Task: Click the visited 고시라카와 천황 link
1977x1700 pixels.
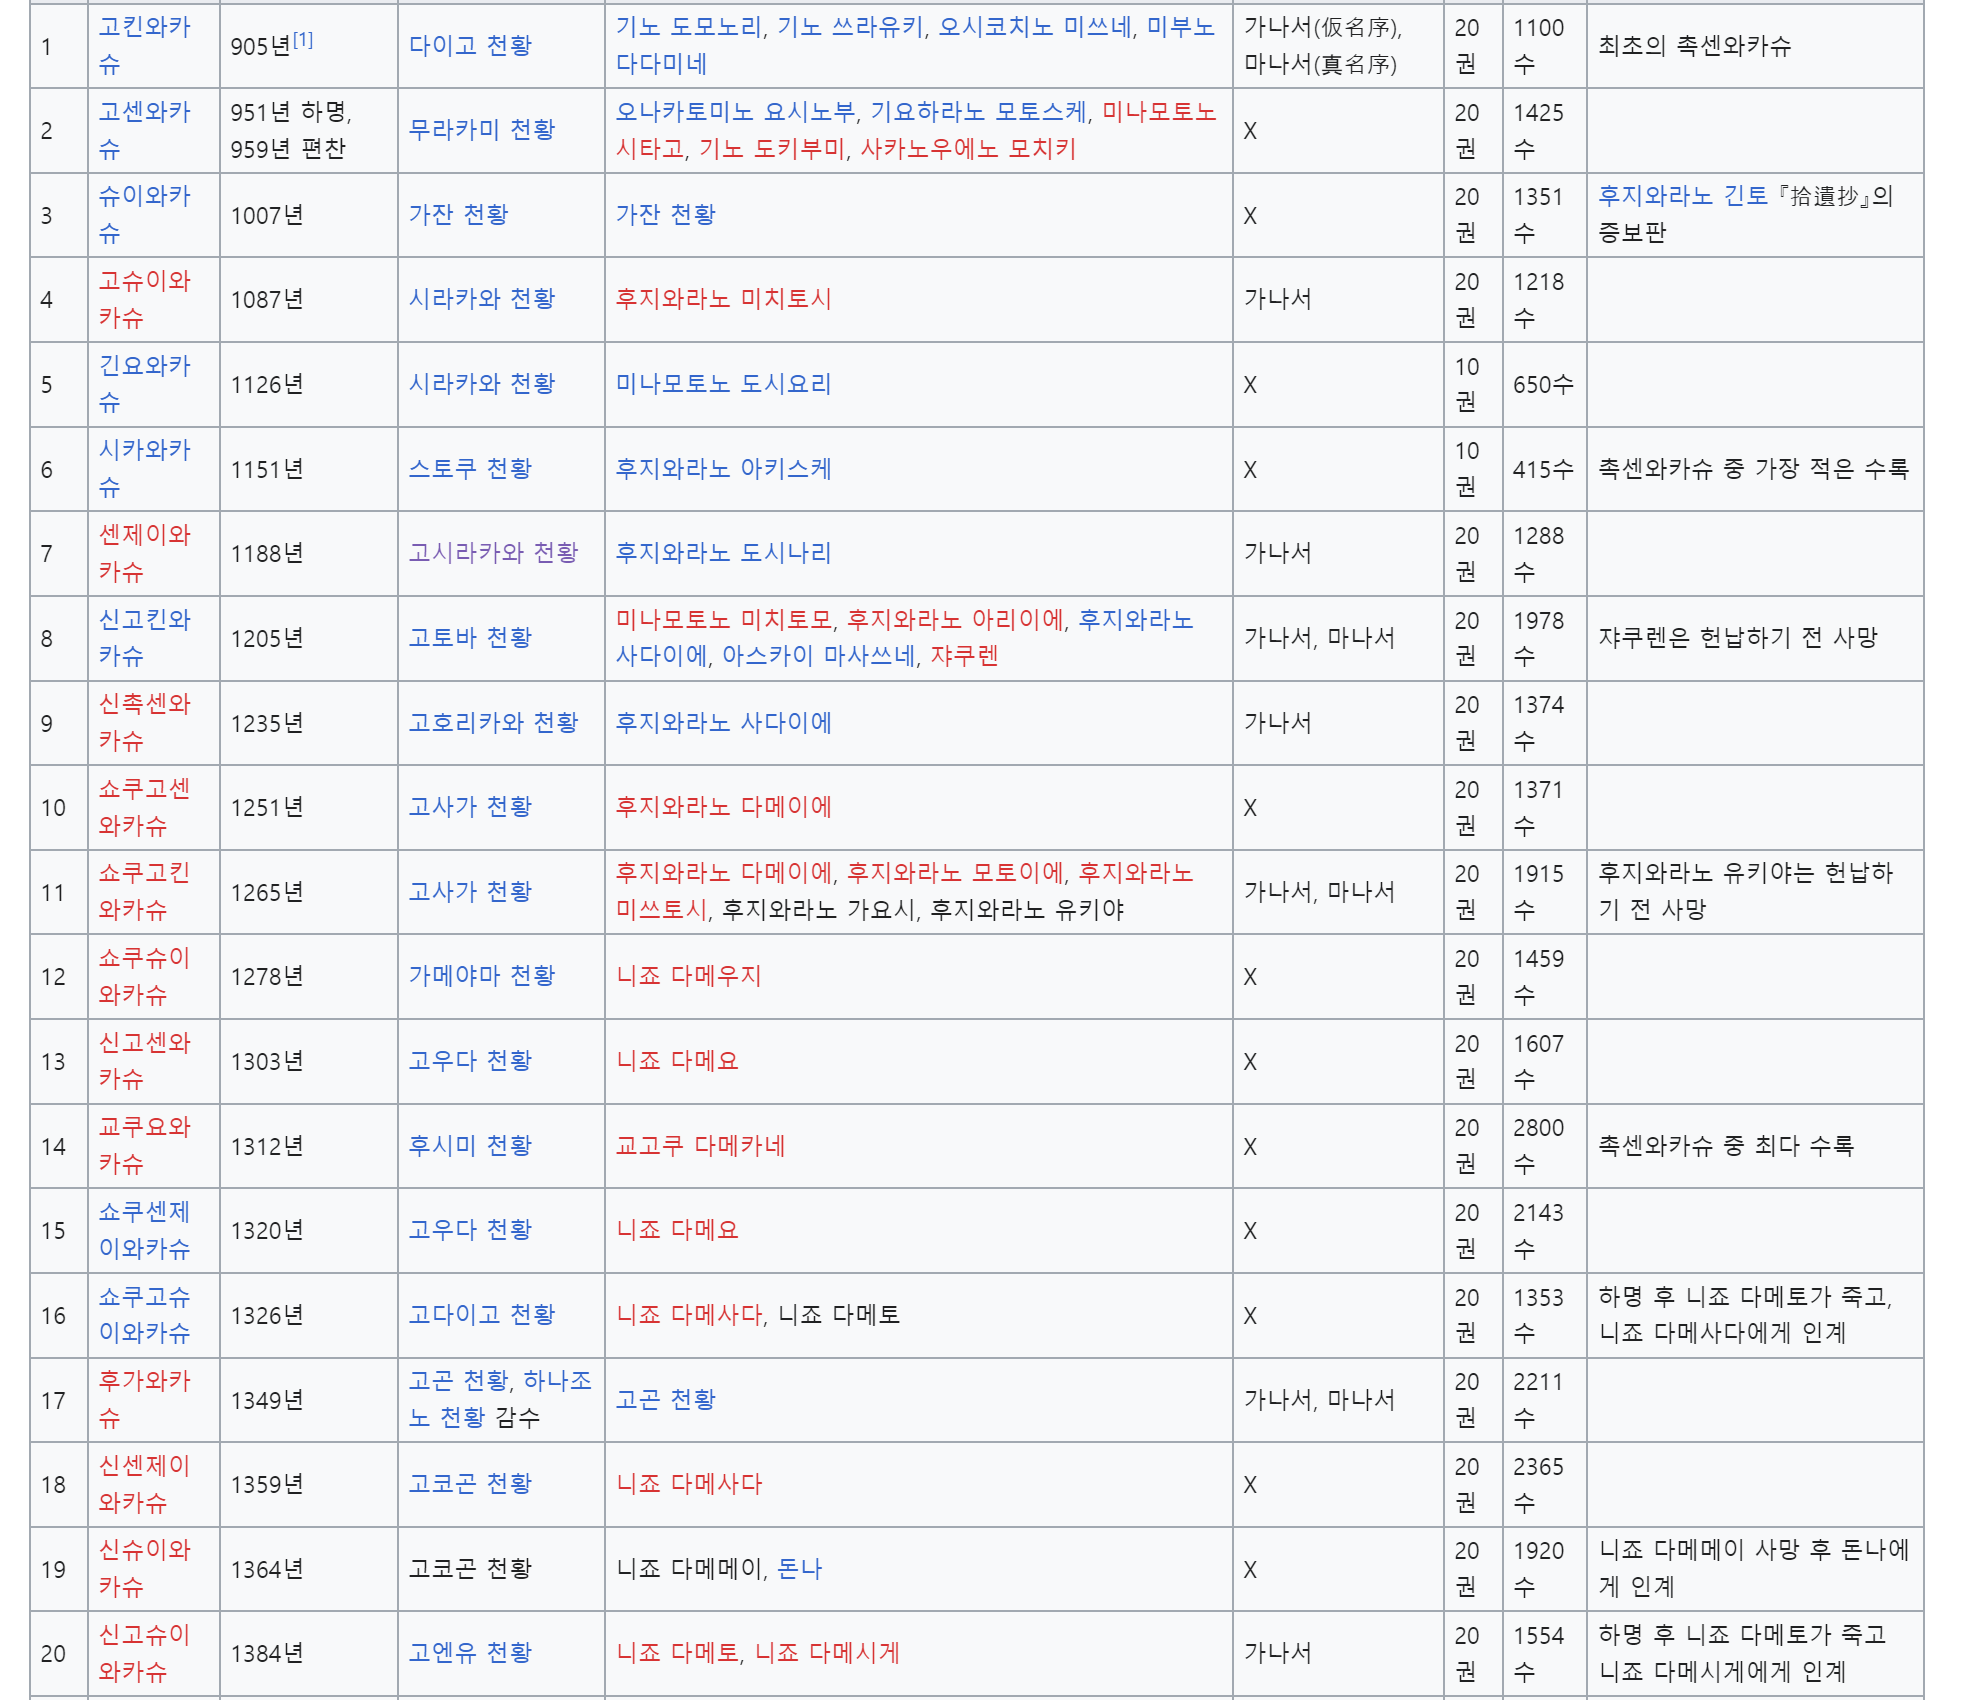Action: pos(493,553)
